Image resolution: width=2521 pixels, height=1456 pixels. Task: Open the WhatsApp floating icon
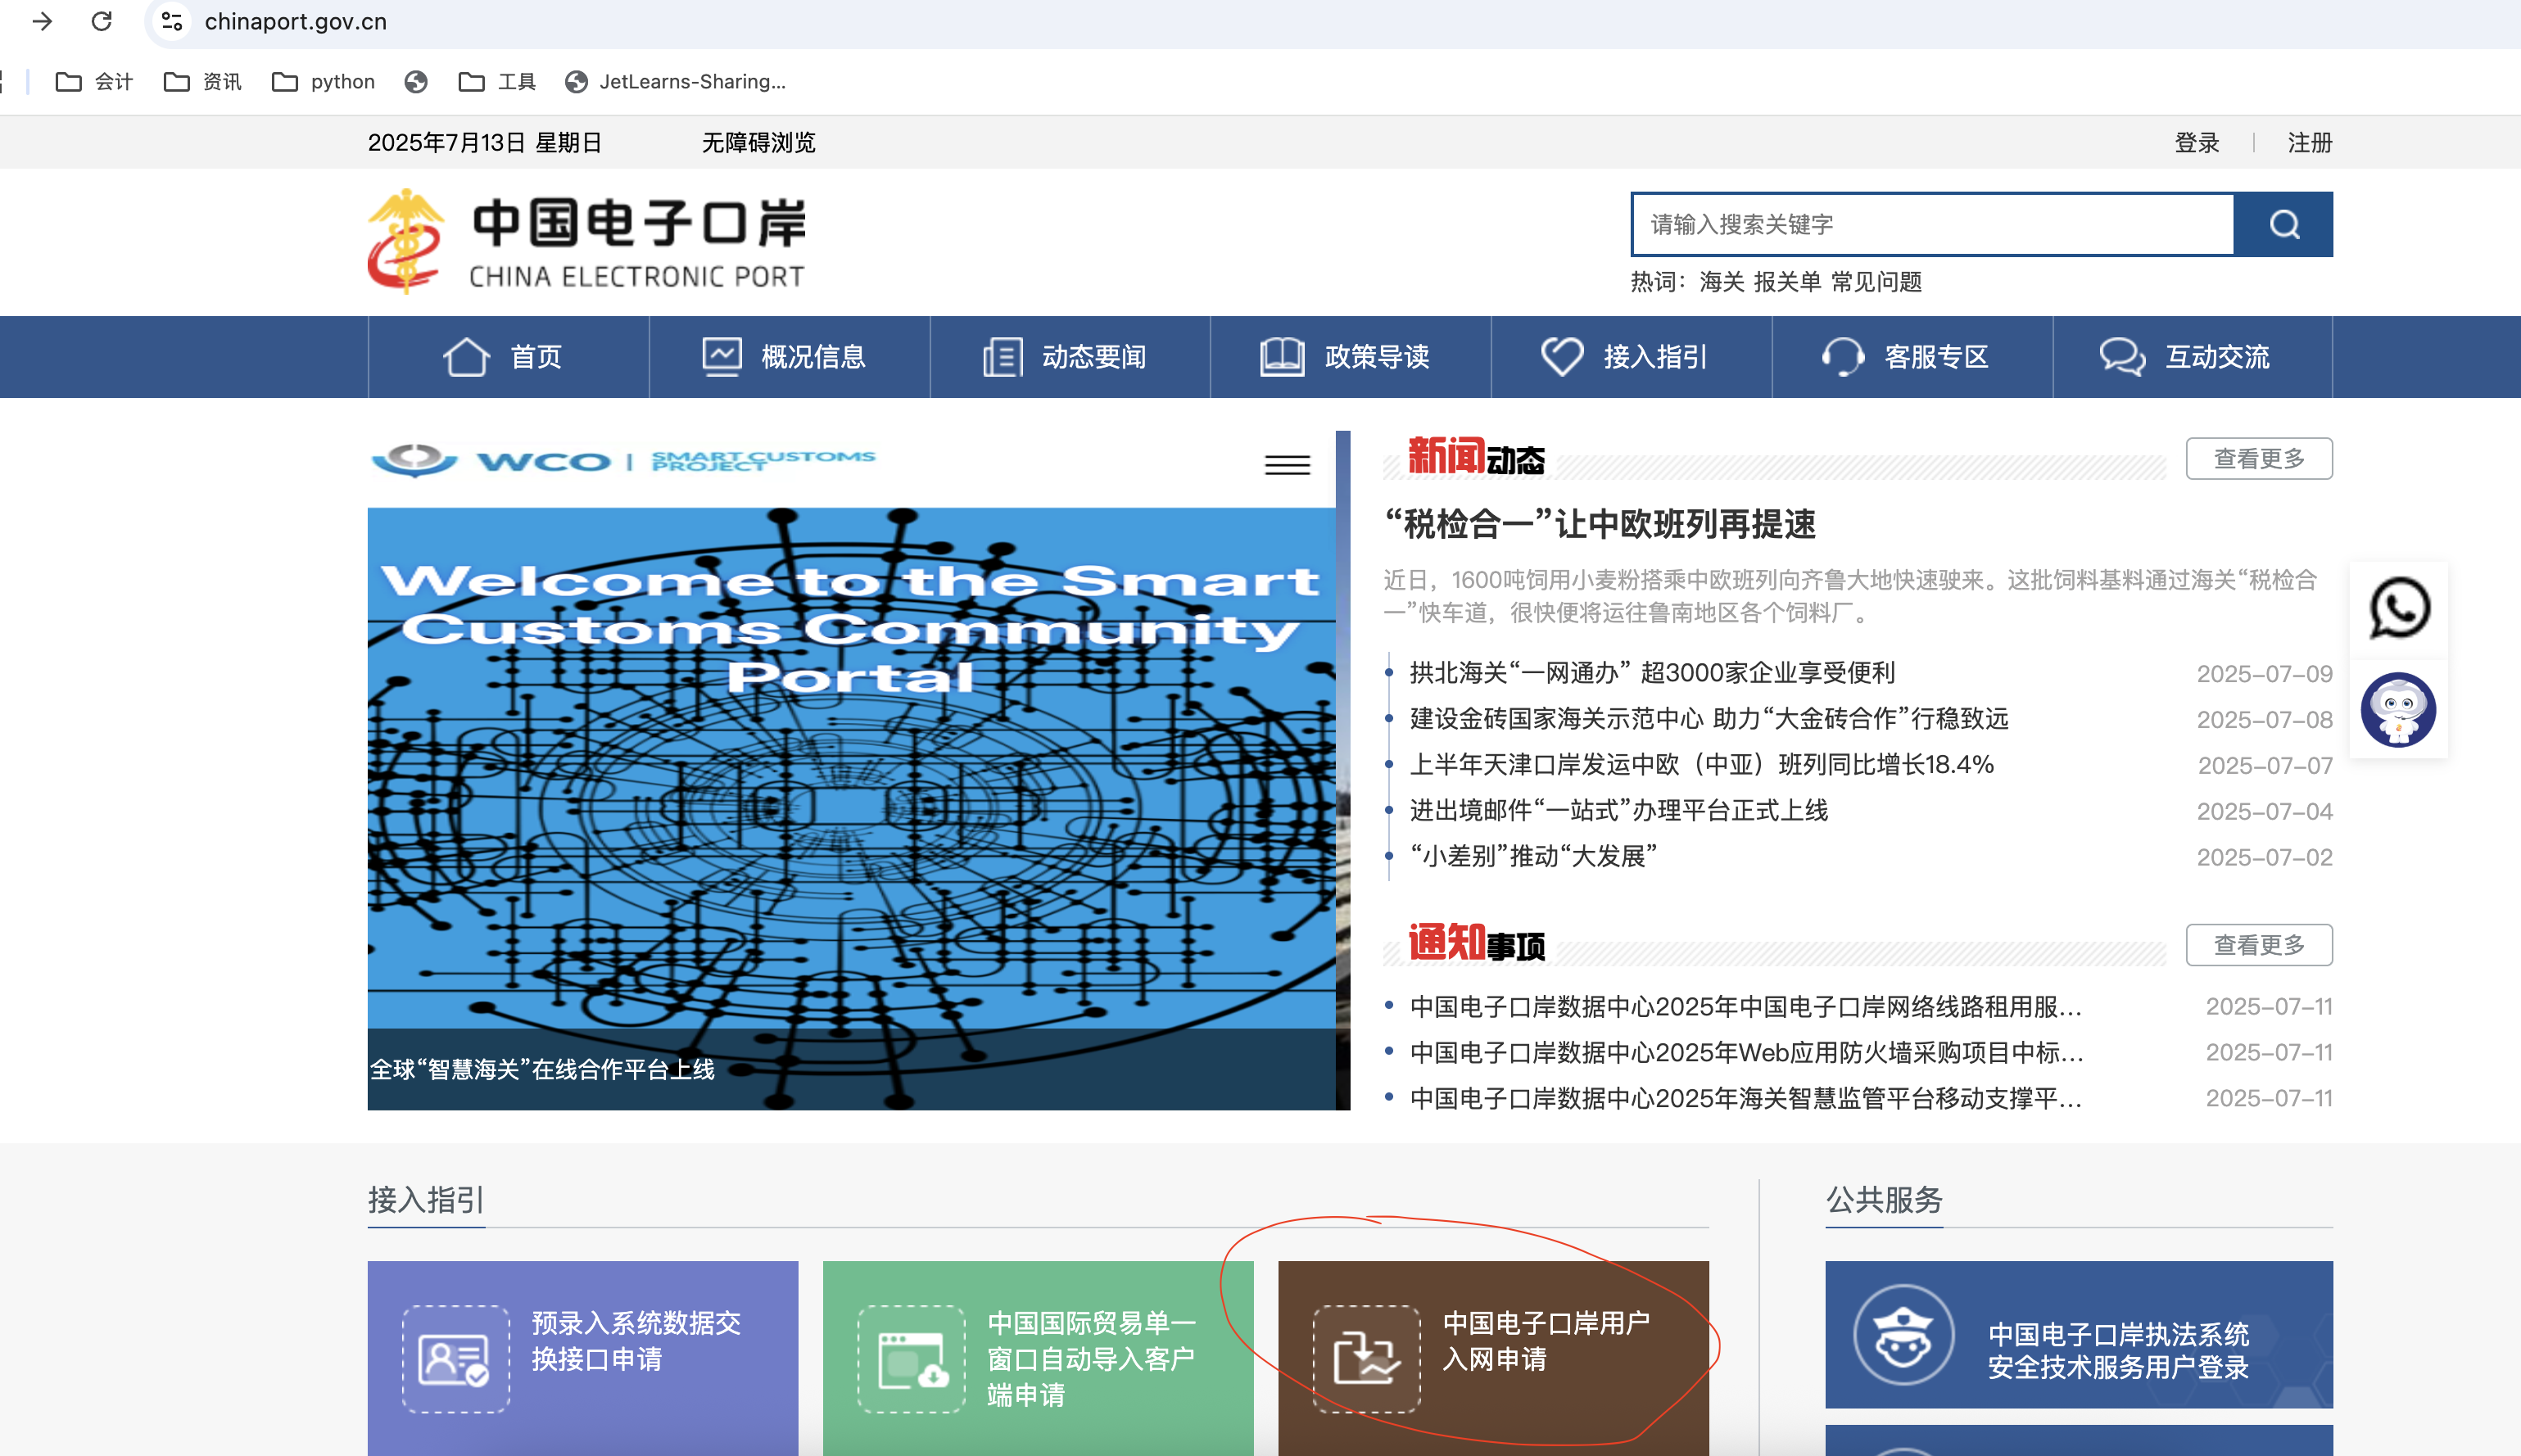coord(2399,608)
